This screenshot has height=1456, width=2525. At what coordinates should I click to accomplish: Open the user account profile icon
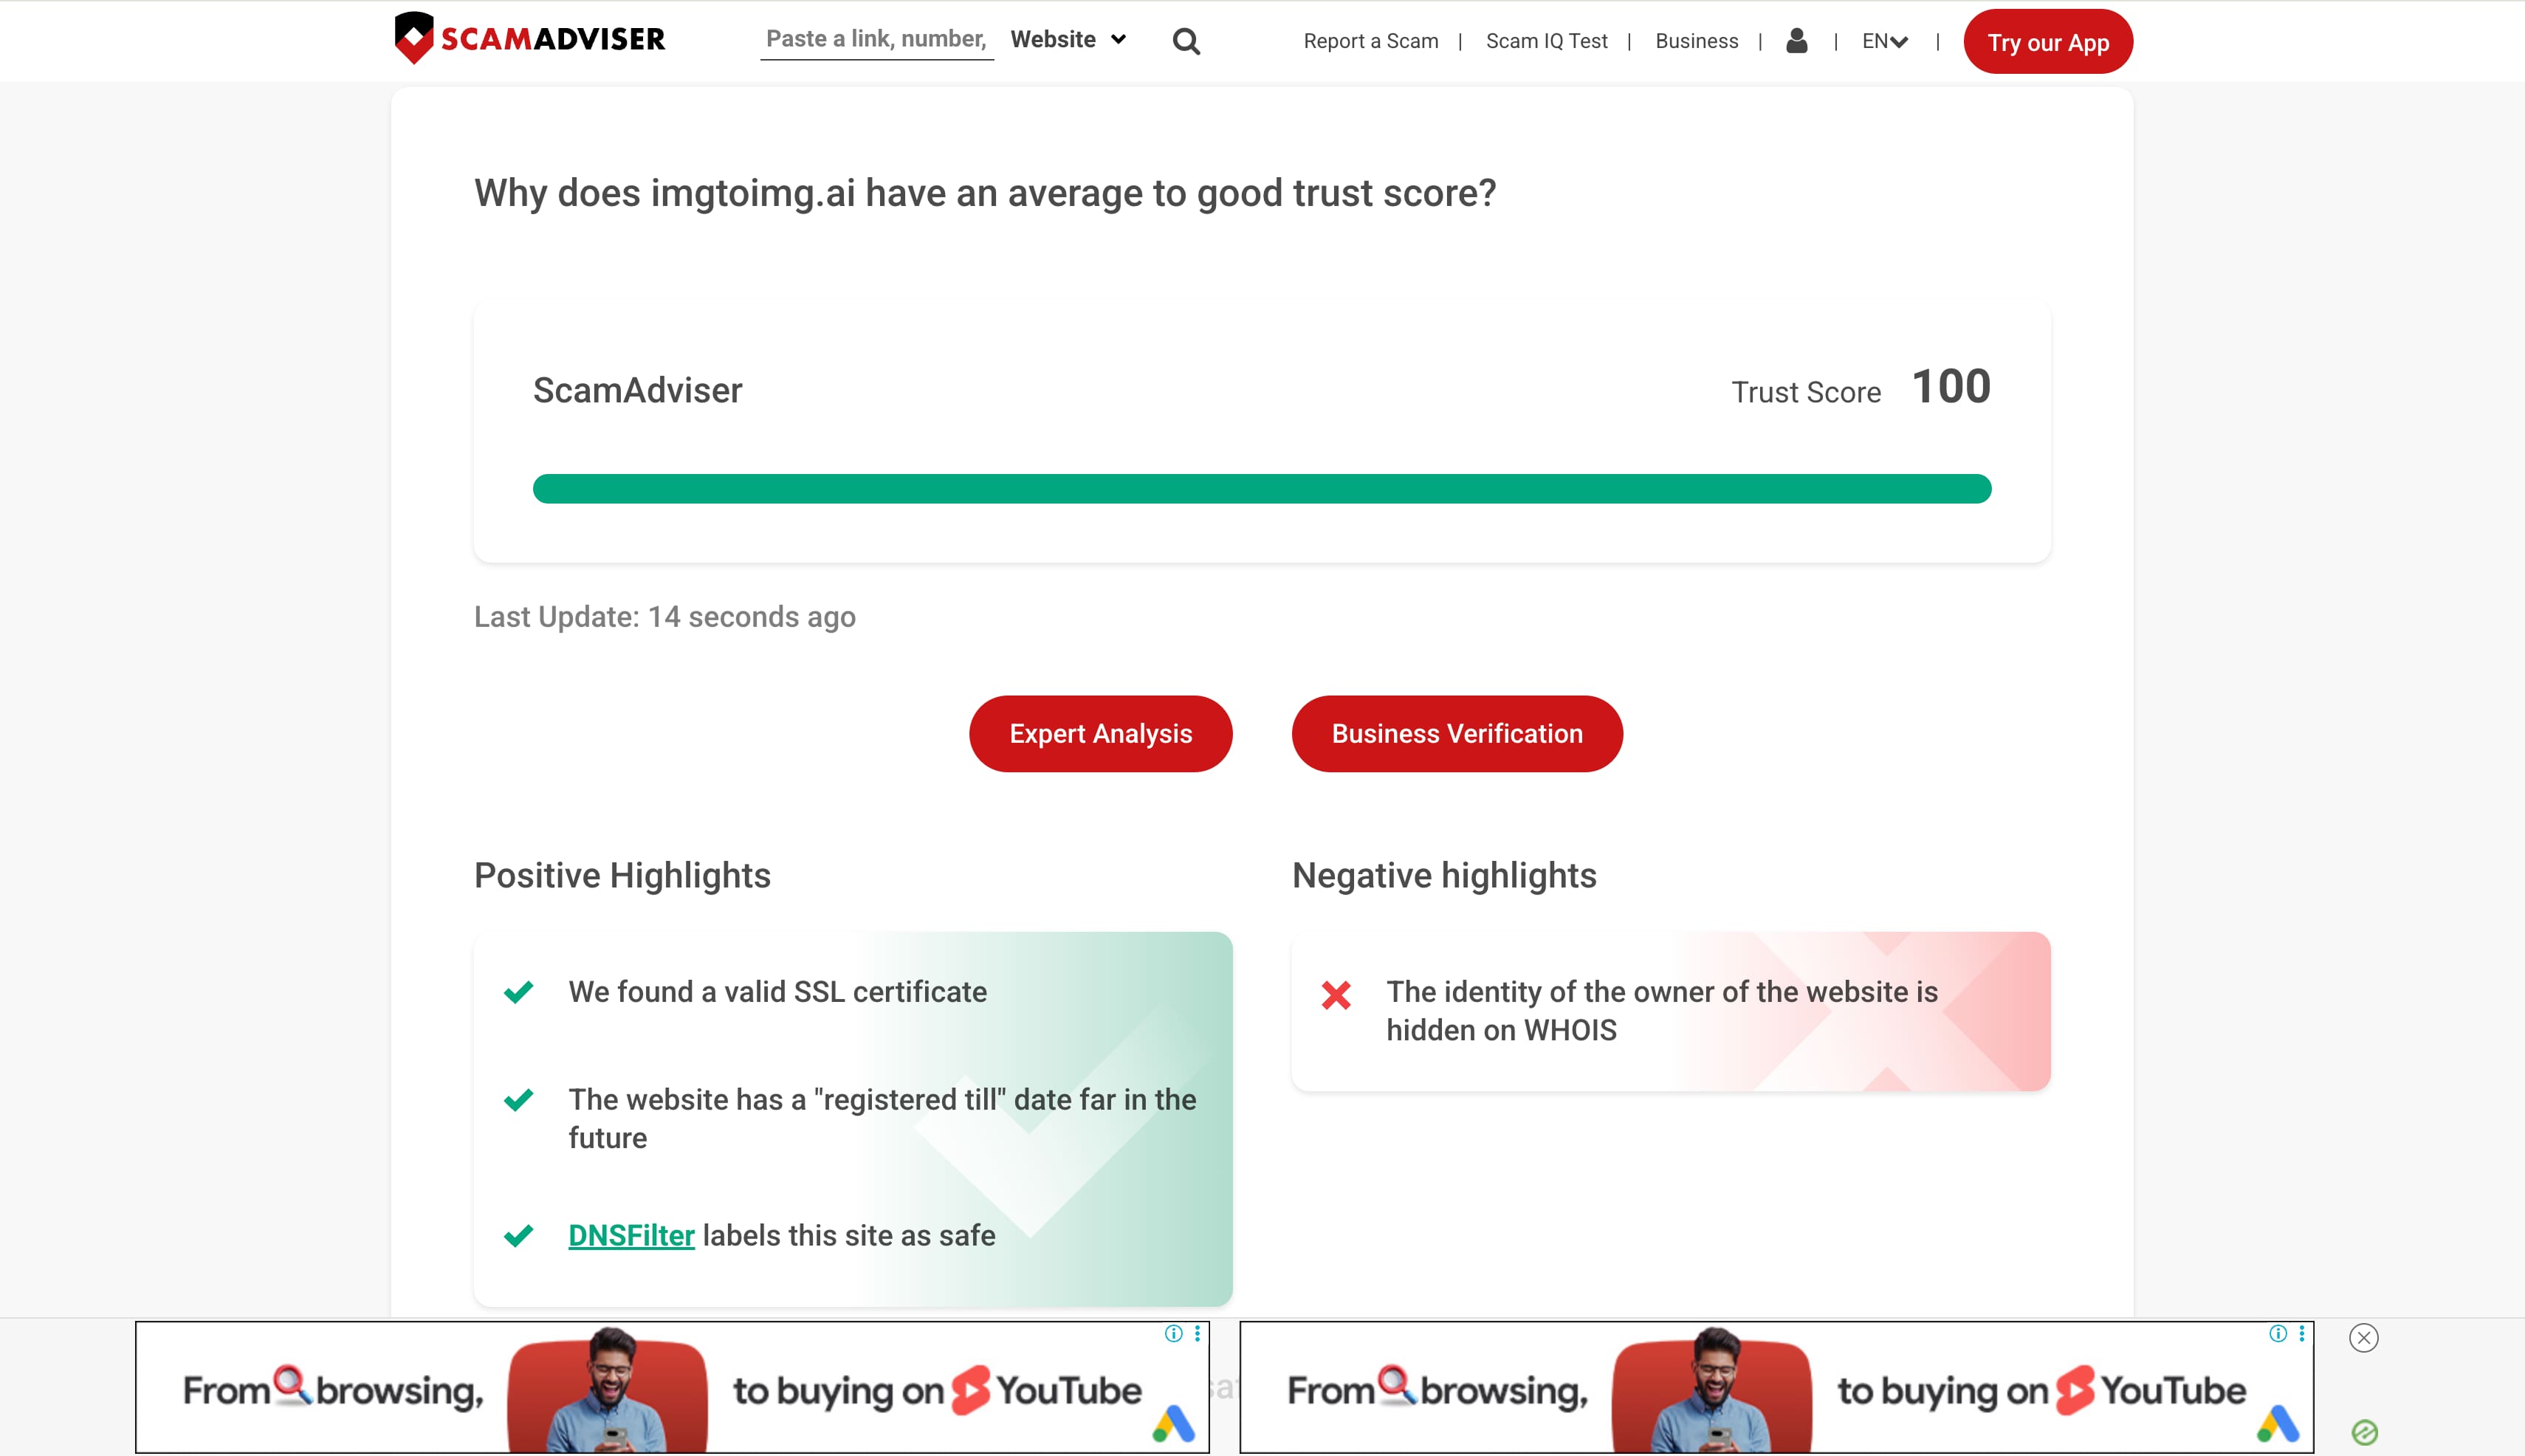click(x=1797, y=40)
